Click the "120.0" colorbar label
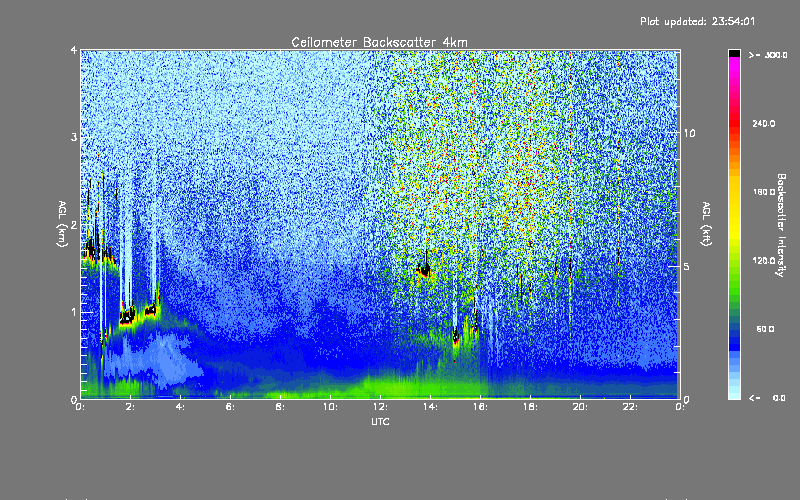 (x=764, y=261)
